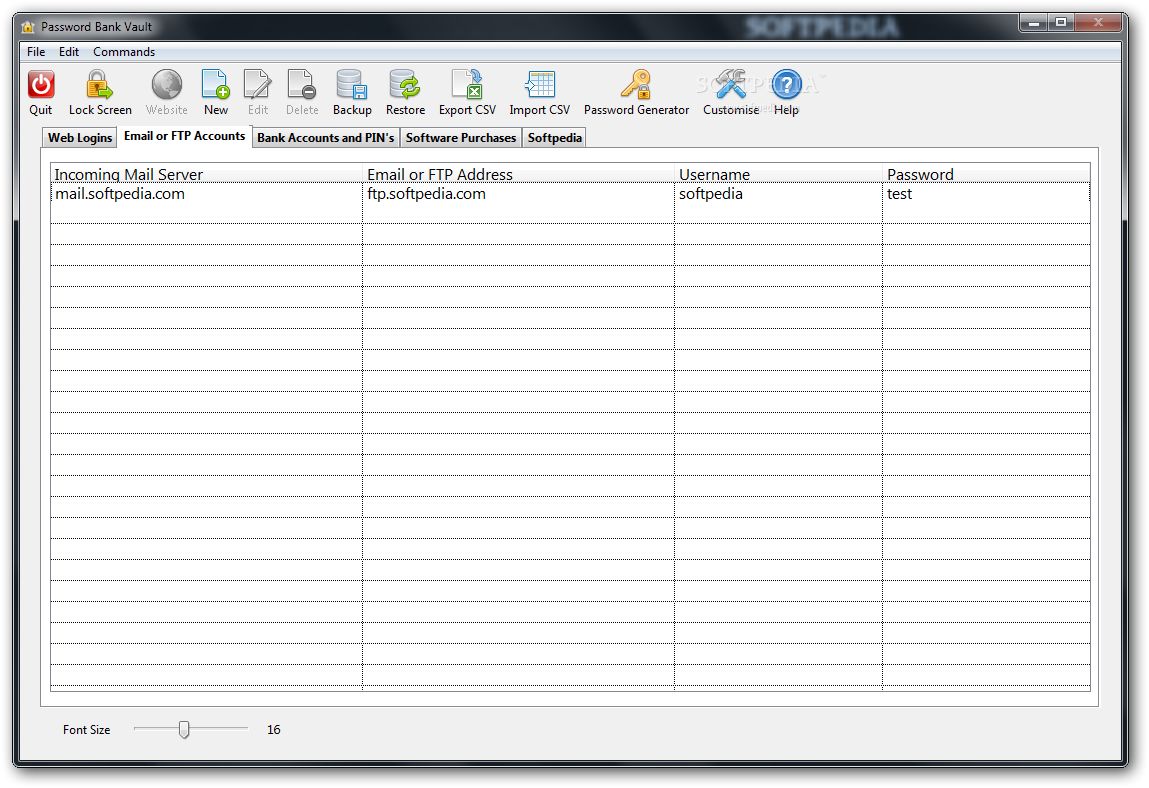Click the font size value 16
The height and width of the screenshot is (788, 1149).
tap(273, 730)
